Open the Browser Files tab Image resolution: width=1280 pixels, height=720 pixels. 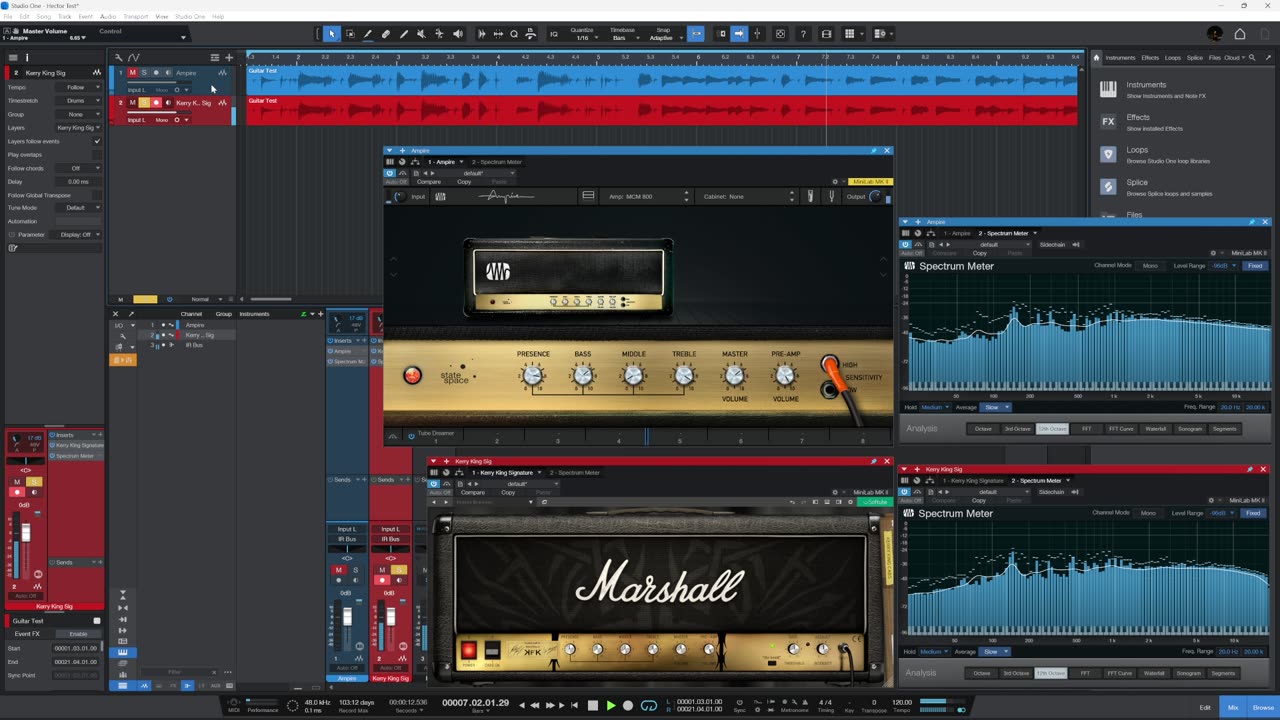[1215, 58]
